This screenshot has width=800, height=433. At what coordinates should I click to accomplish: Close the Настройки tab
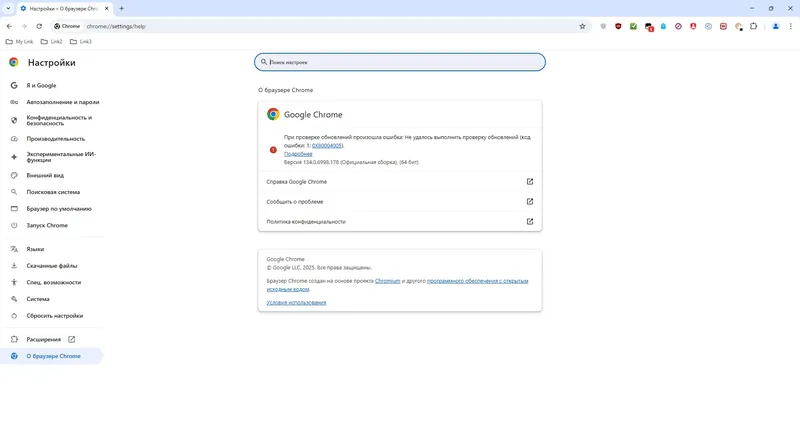pos(106,9)
